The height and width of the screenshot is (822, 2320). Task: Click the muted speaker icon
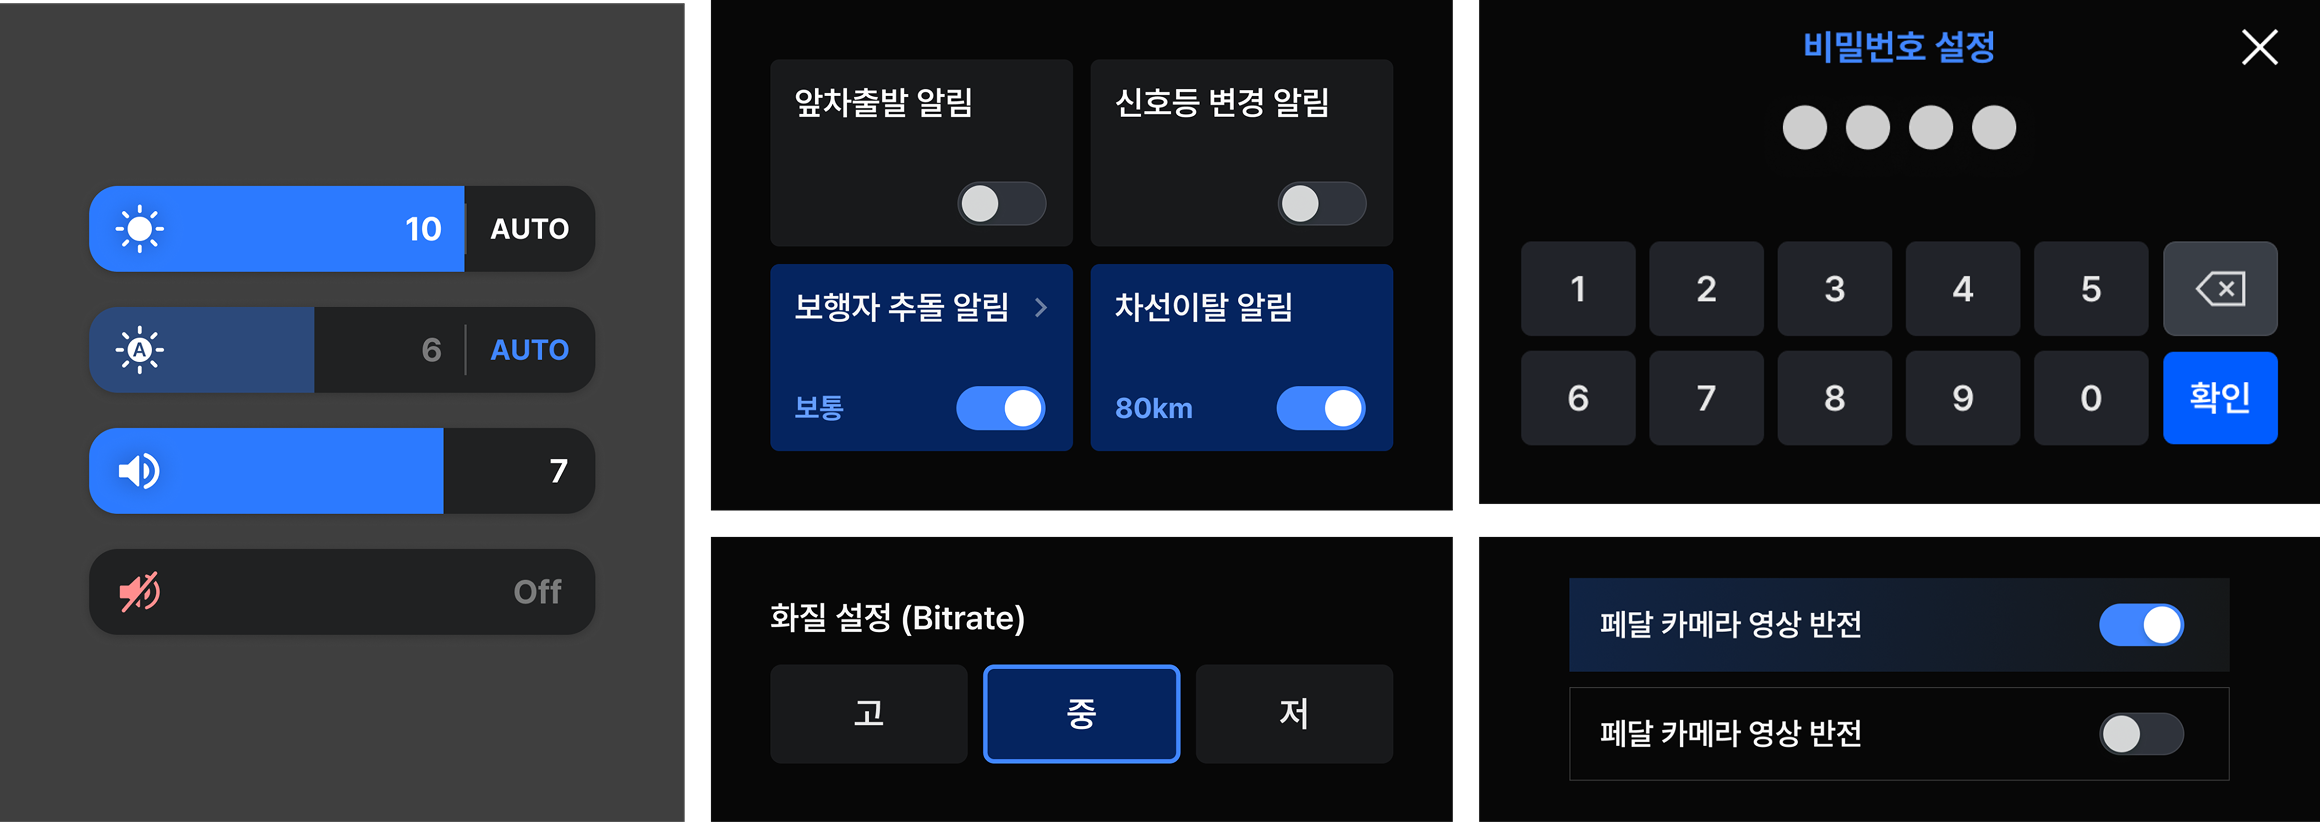140,591
